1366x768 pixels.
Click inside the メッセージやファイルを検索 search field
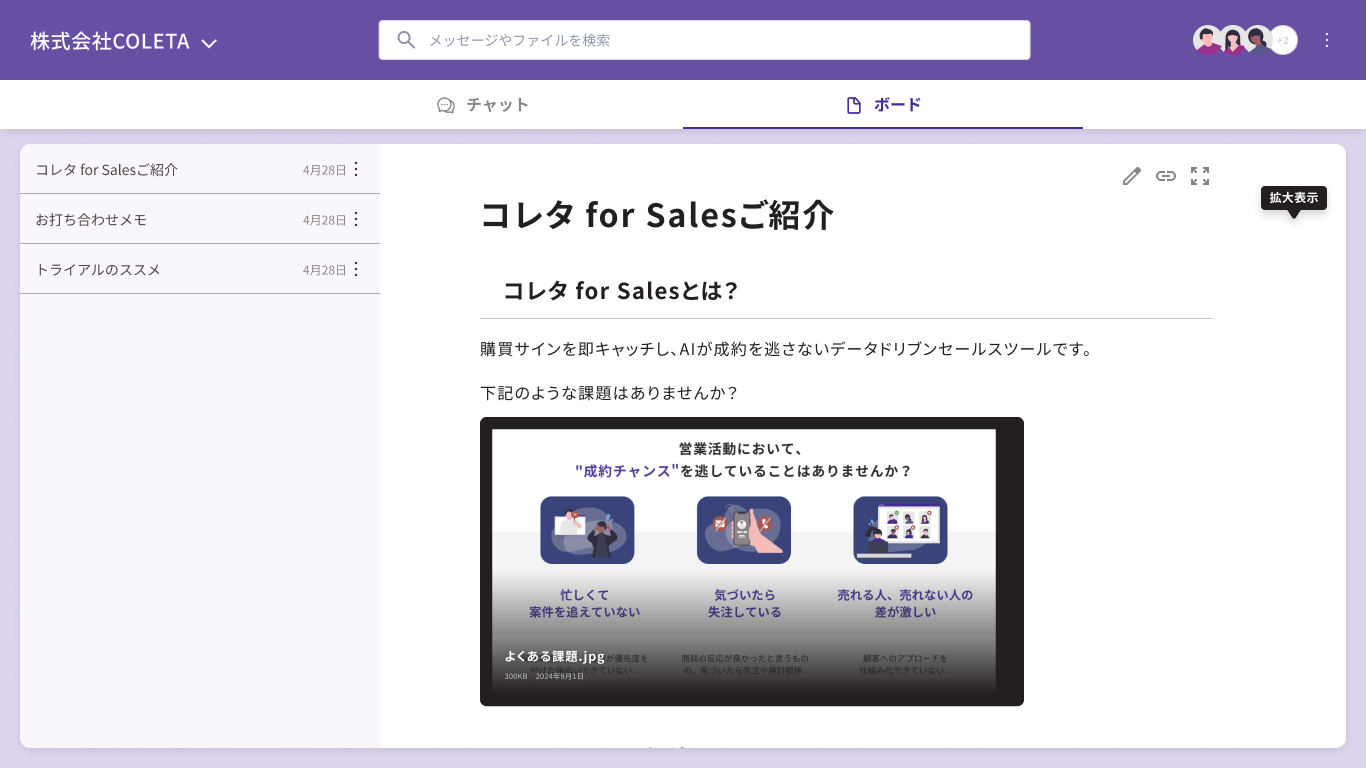[x=700, y=40]
